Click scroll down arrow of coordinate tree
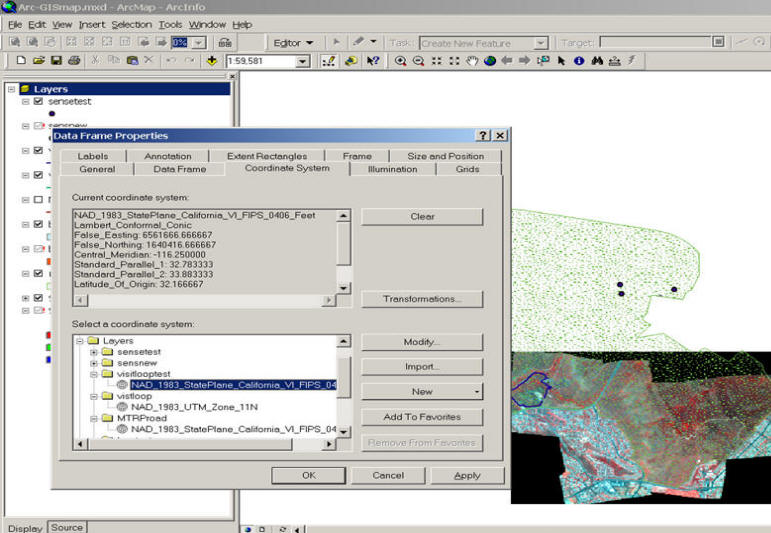 (x=344, y=432)
